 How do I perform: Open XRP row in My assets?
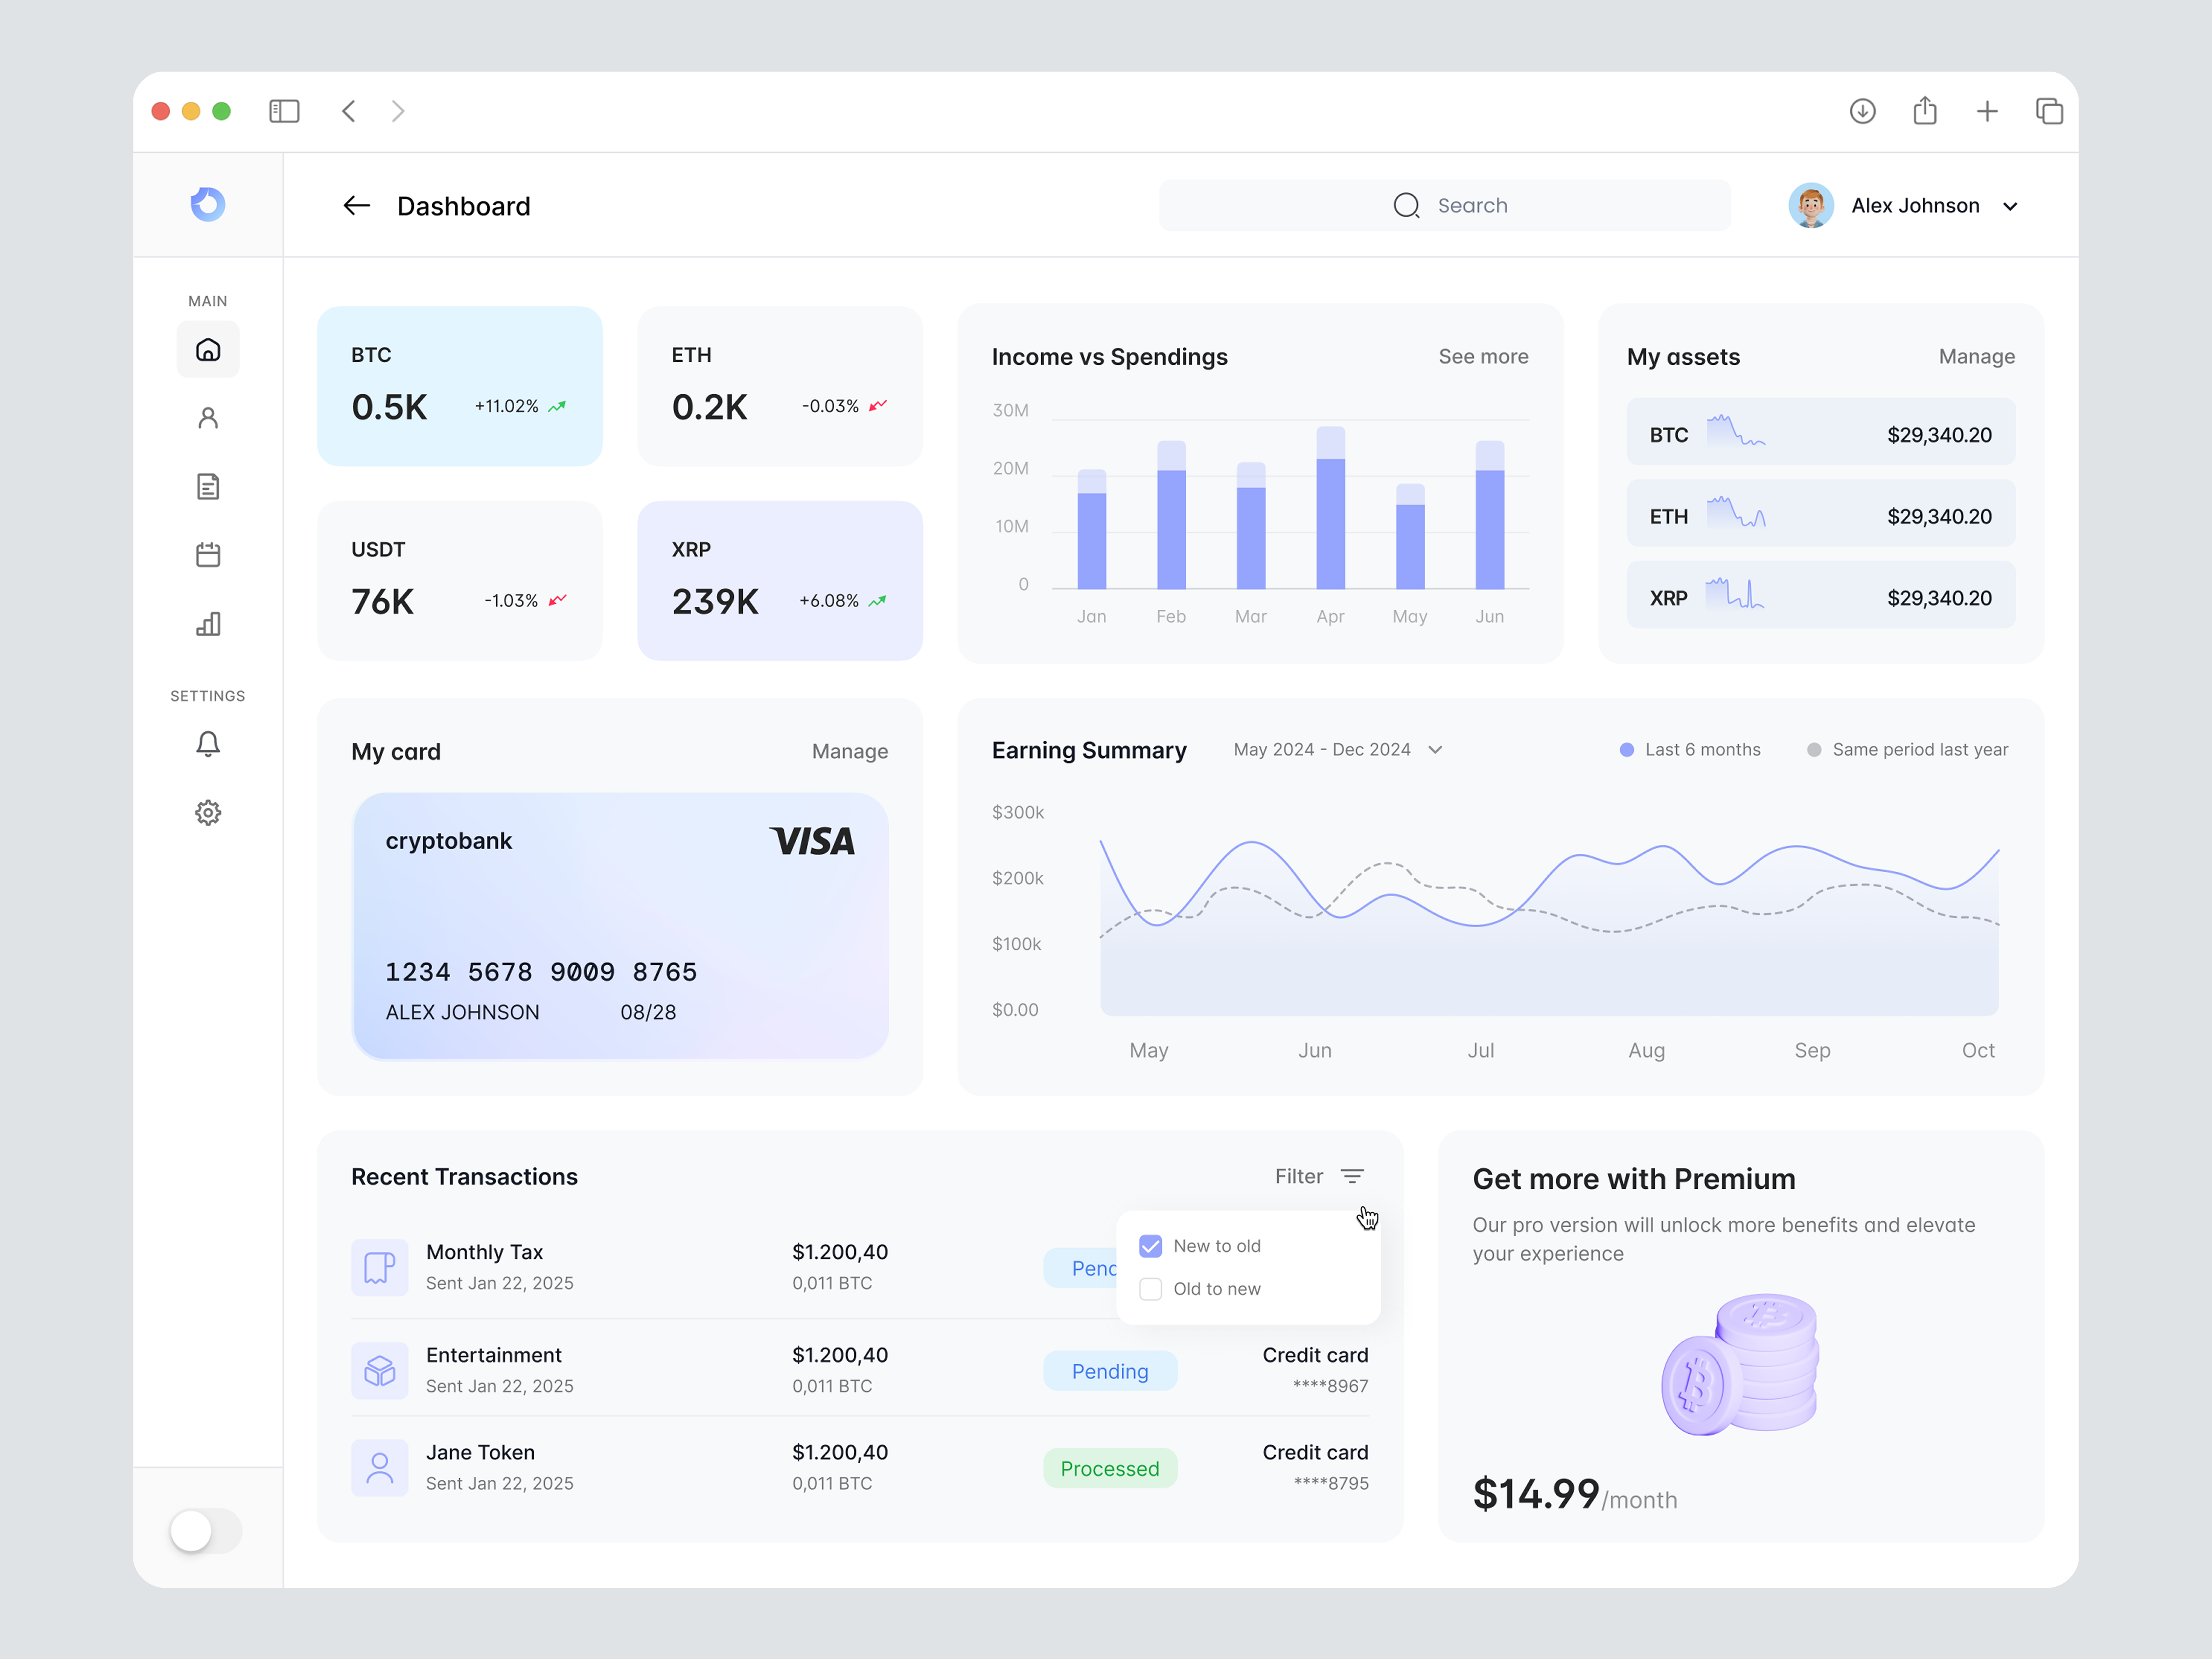[x=1821, y=596]
